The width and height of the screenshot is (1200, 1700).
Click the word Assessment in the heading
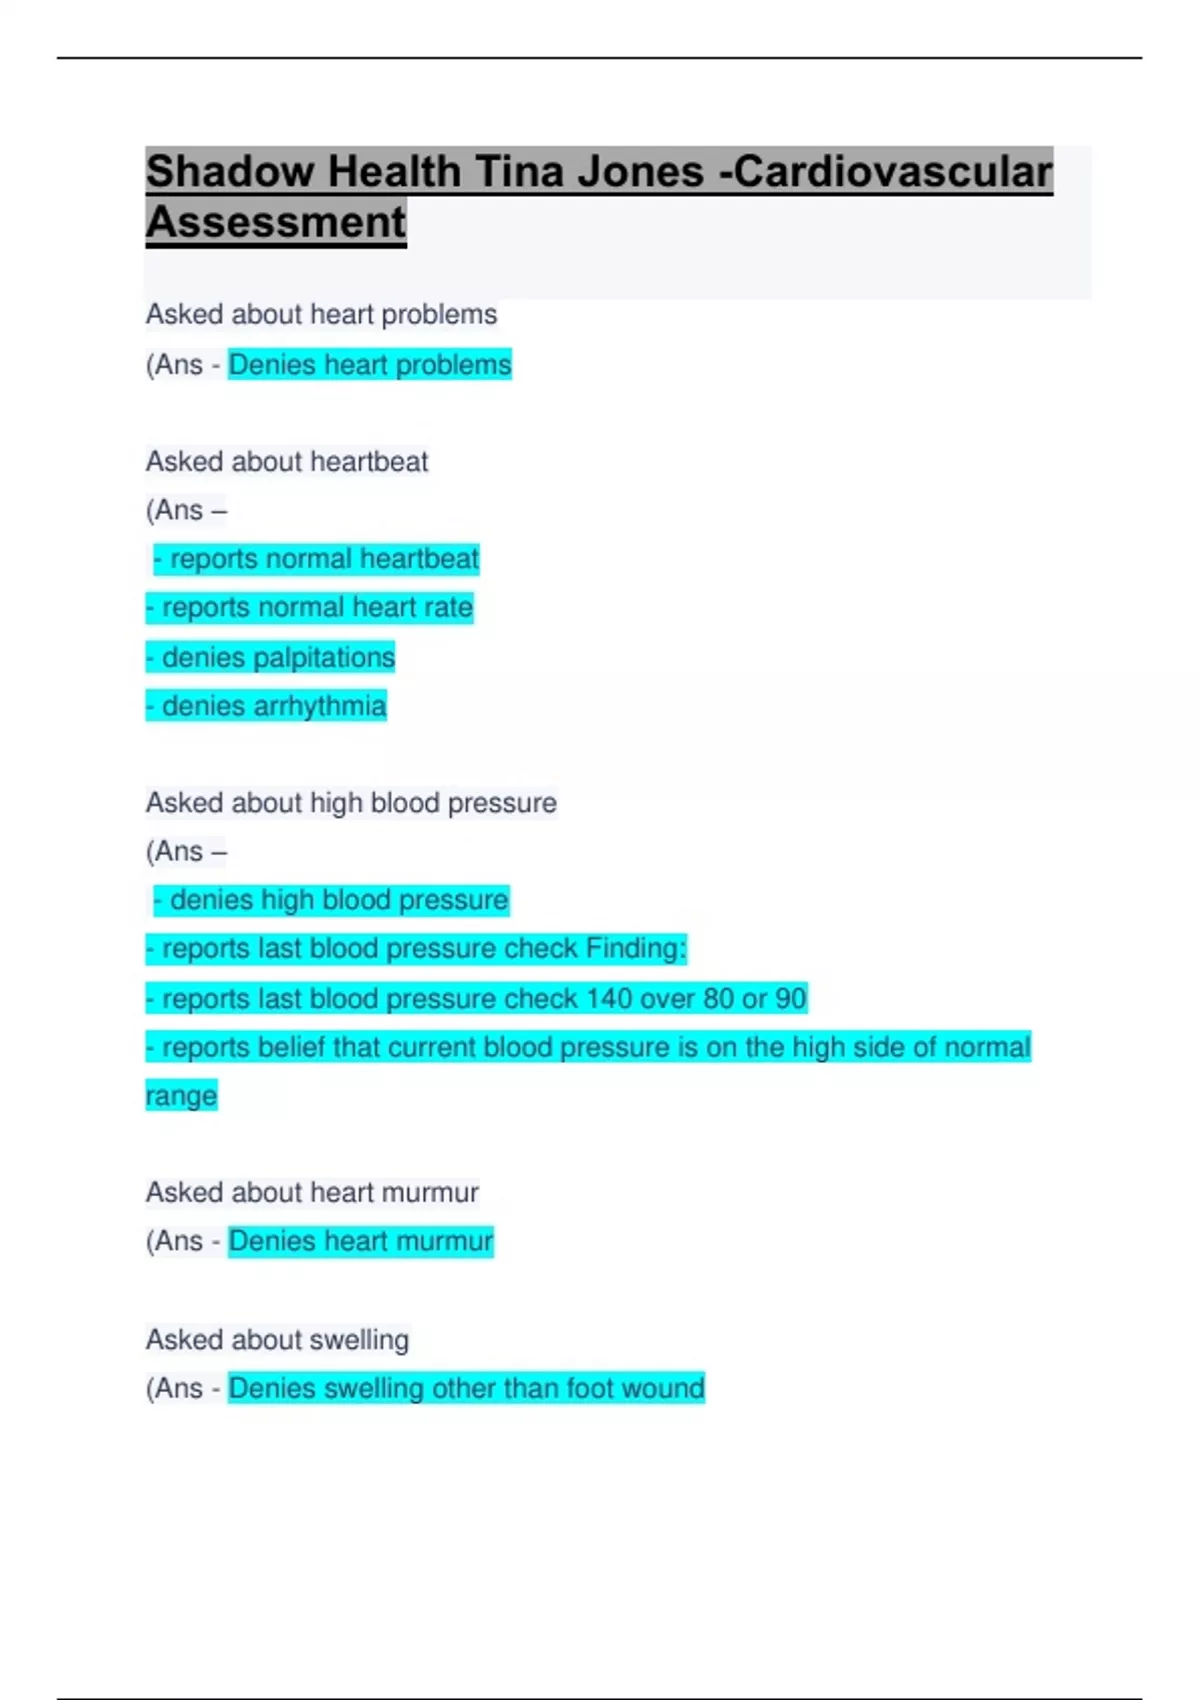pyautogui.click(x=276, y=222)
